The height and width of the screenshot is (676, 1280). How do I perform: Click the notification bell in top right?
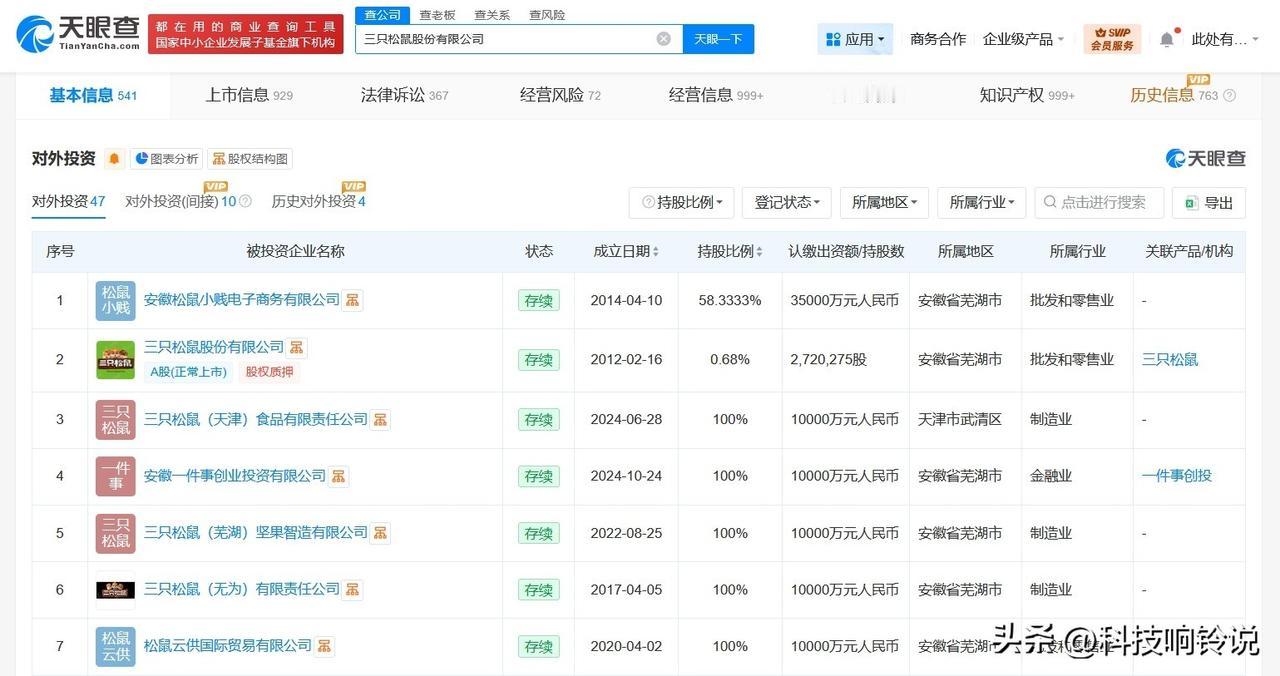click(1166, 38)
